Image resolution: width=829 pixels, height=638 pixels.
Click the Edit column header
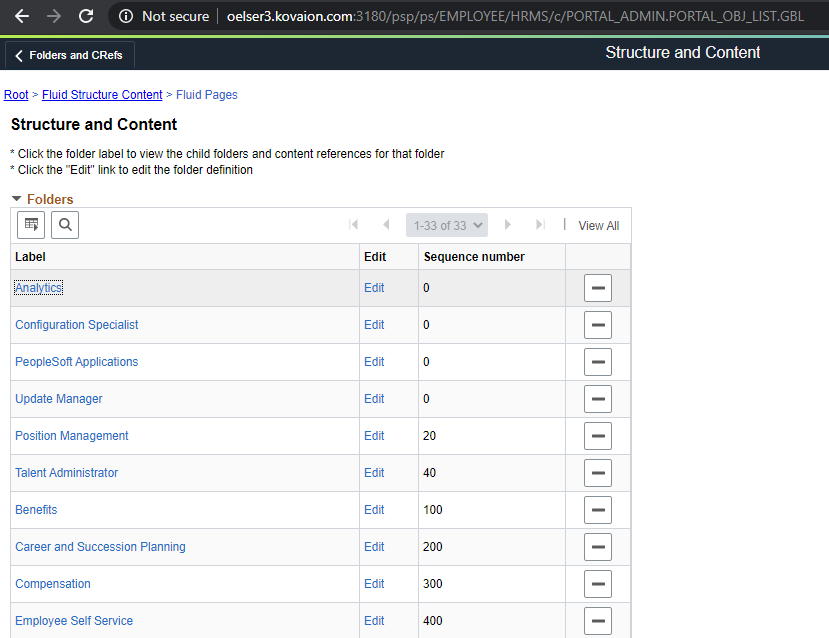375,257
